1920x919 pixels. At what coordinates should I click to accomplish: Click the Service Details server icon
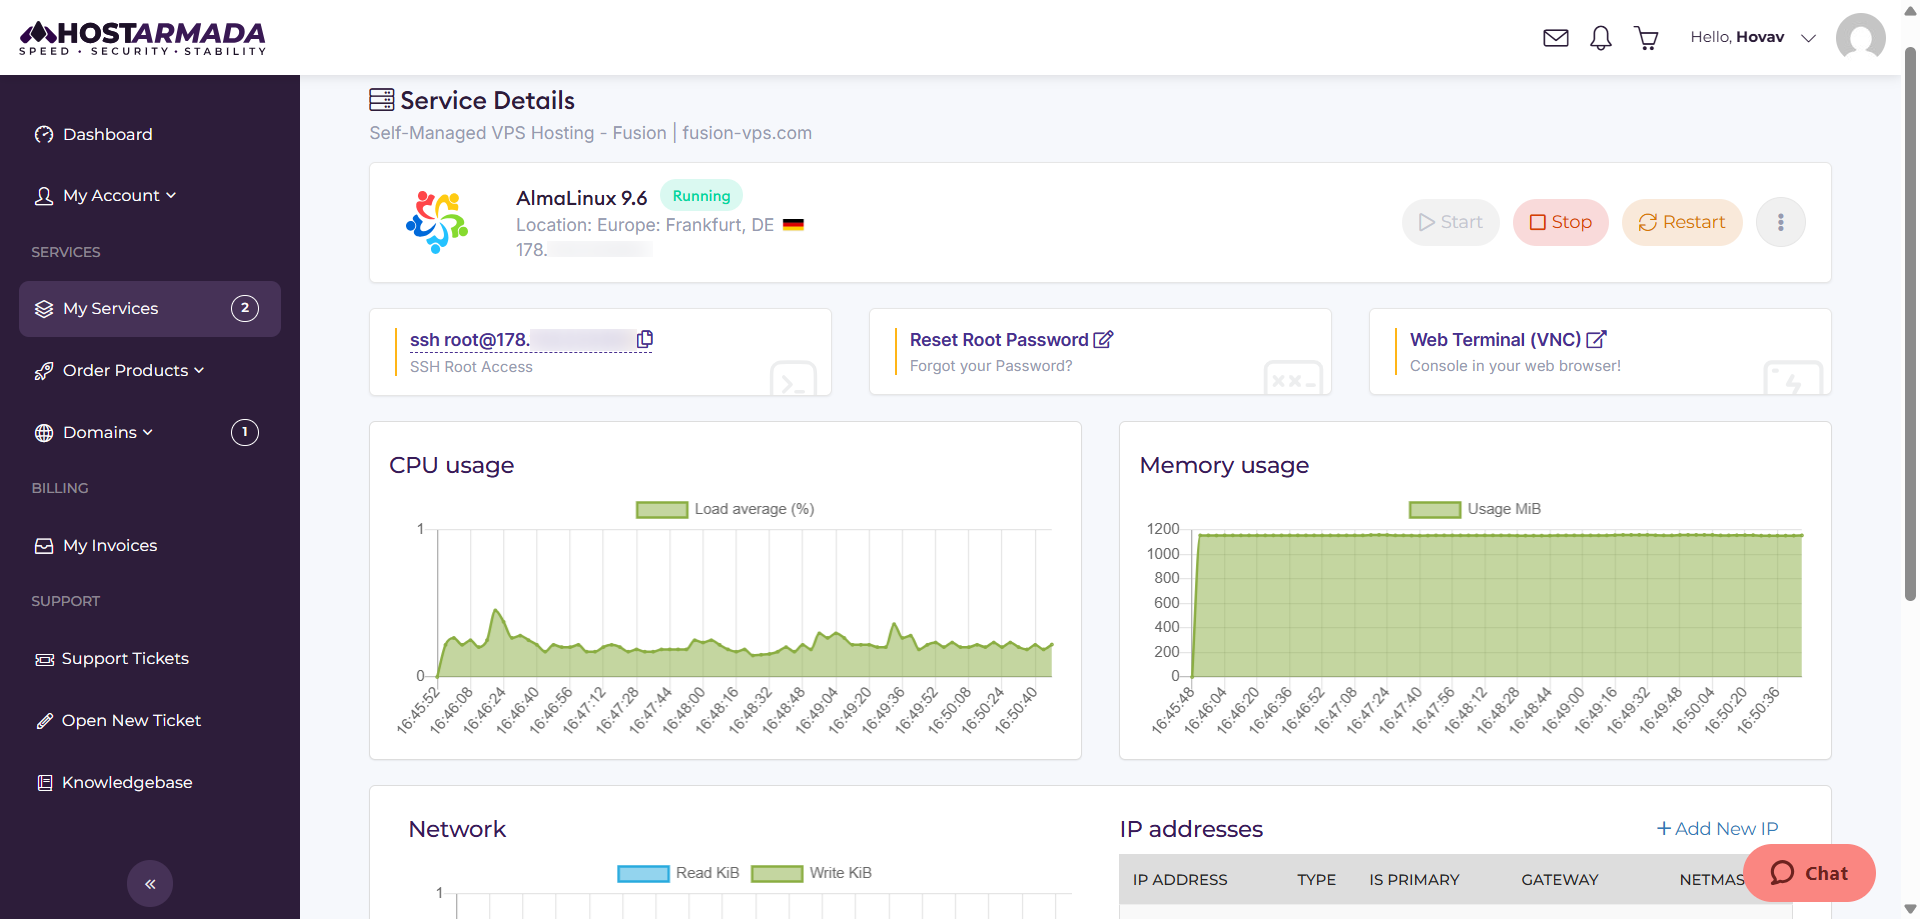point(381,100)
